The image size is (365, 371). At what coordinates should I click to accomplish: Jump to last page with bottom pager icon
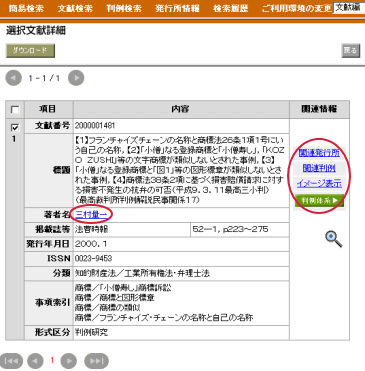point(97,361)
